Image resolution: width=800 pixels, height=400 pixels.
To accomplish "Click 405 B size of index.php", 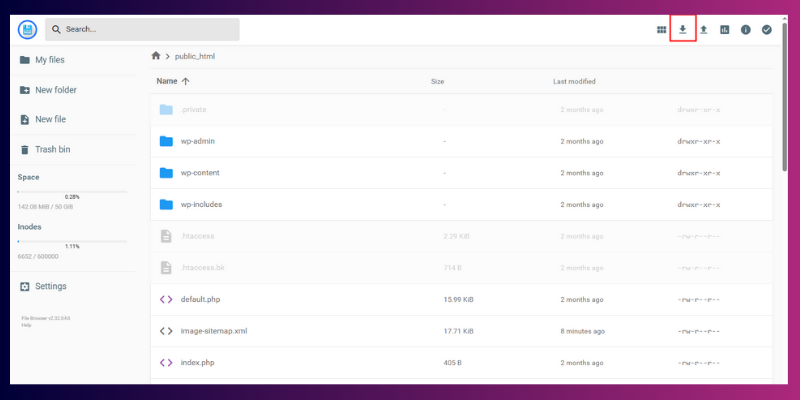I will tap(453, 363).
